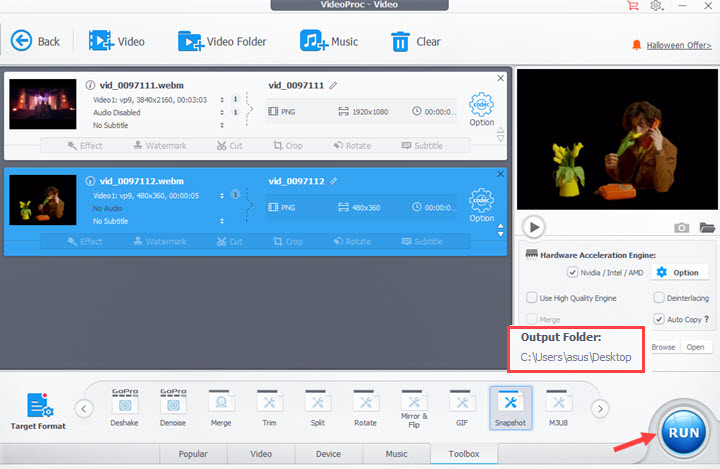The width and height of the screenshot is (720, 469).
Task: Select the Trim tool
Action: 270,408
